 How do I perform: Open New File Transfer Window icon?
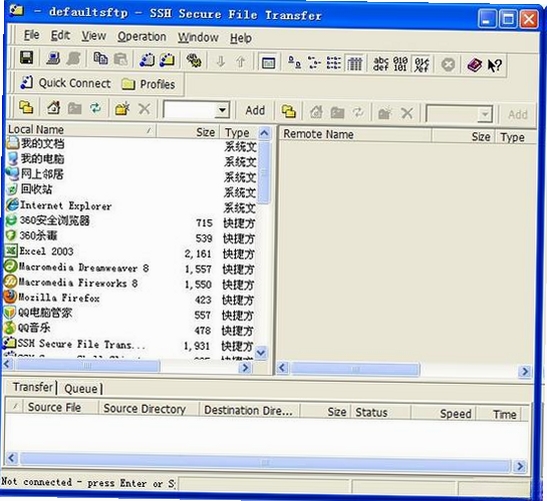click(x=167, y=60)
